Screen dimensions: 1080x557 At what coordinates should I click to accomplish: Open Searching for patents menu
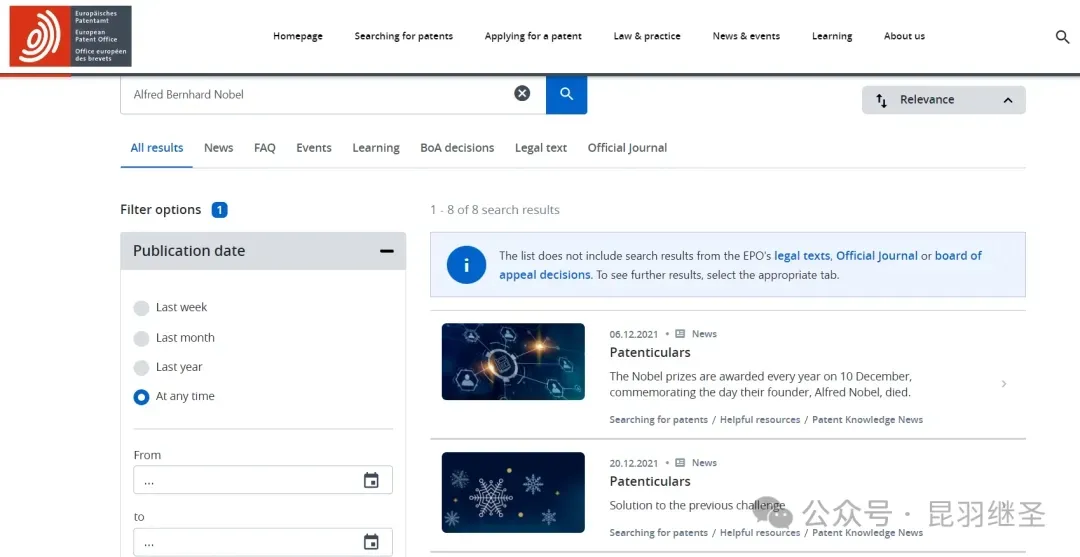[403, 36]
